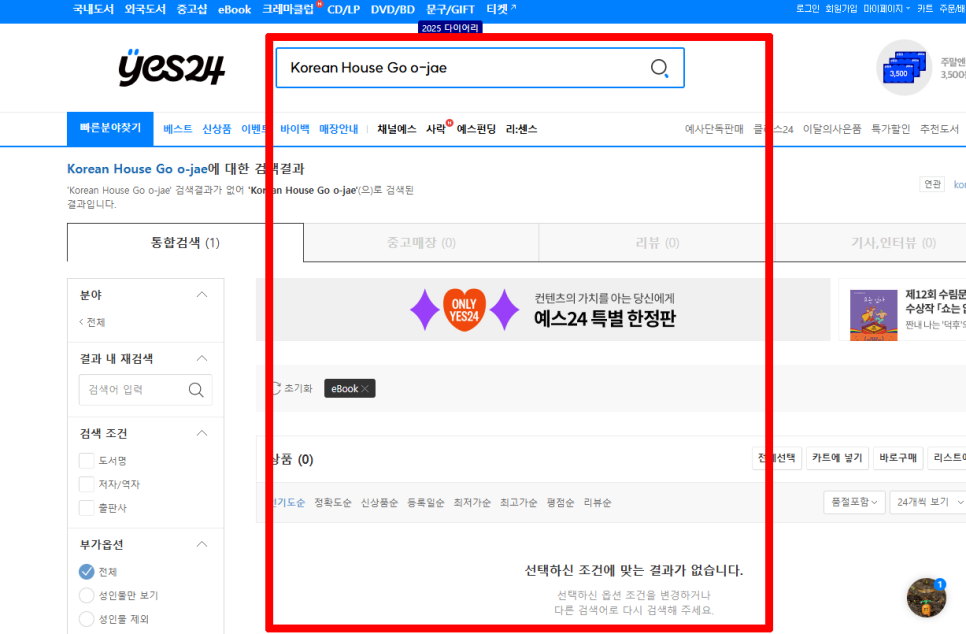Open the 예사단독판매 link

click(714, 129)
